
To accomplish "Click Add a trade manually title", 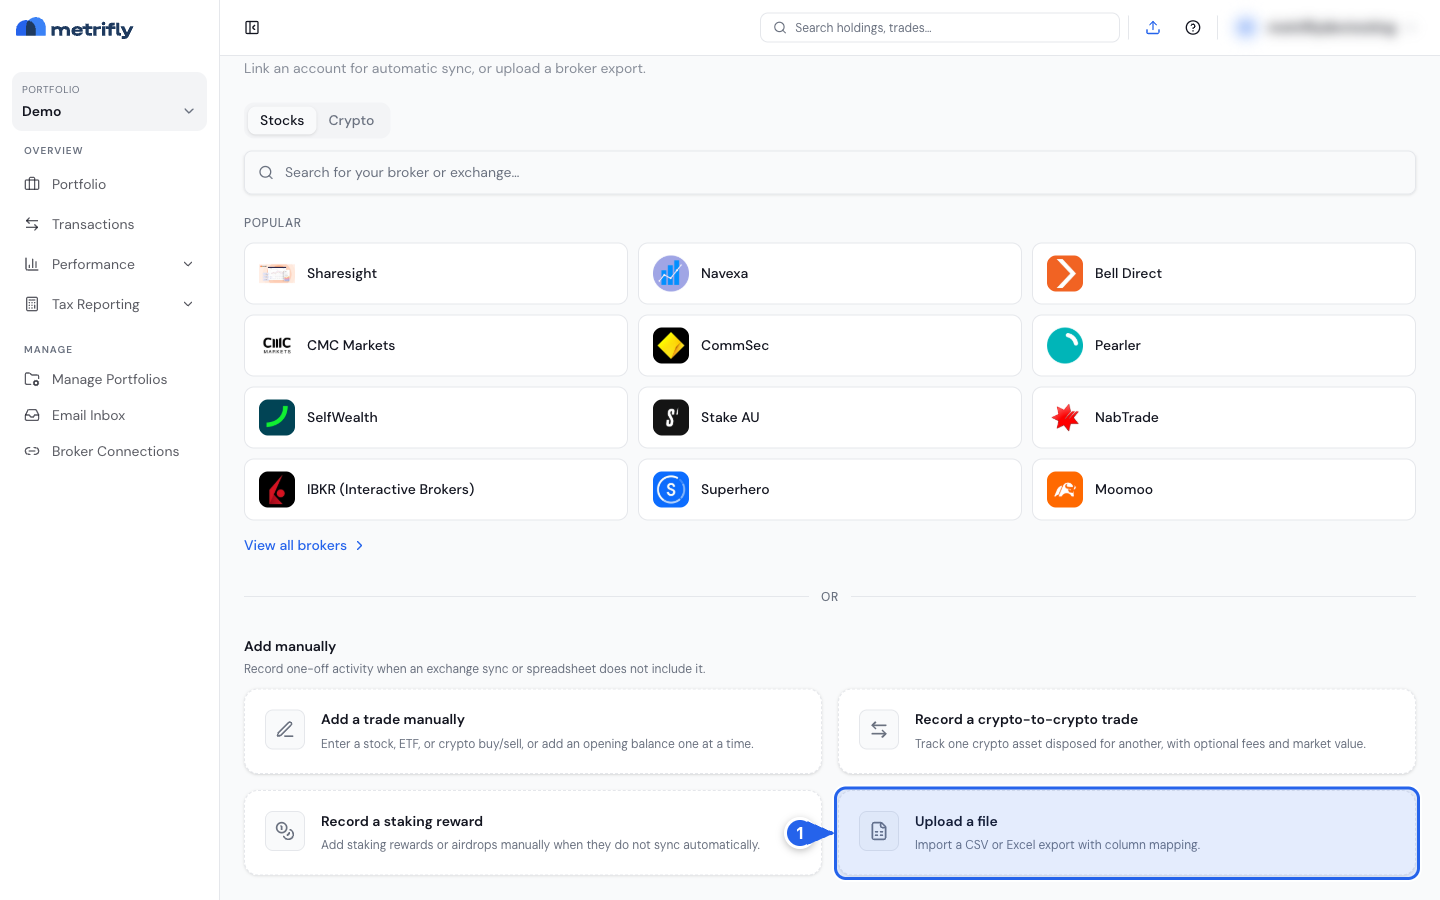I will click(x=393, y=719).
